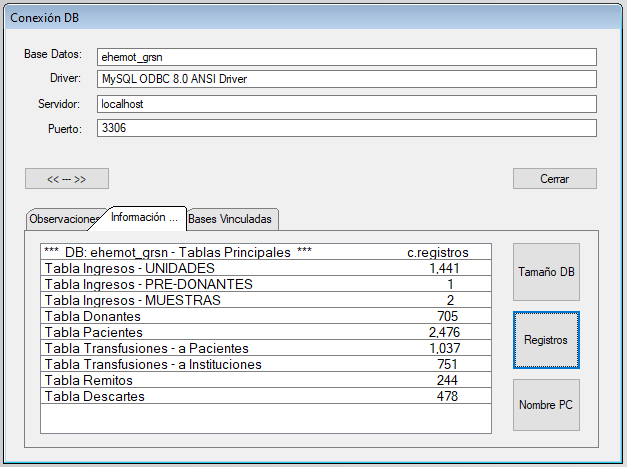Select the Información tab
627x467 pixels.
(x=144, y=217)
